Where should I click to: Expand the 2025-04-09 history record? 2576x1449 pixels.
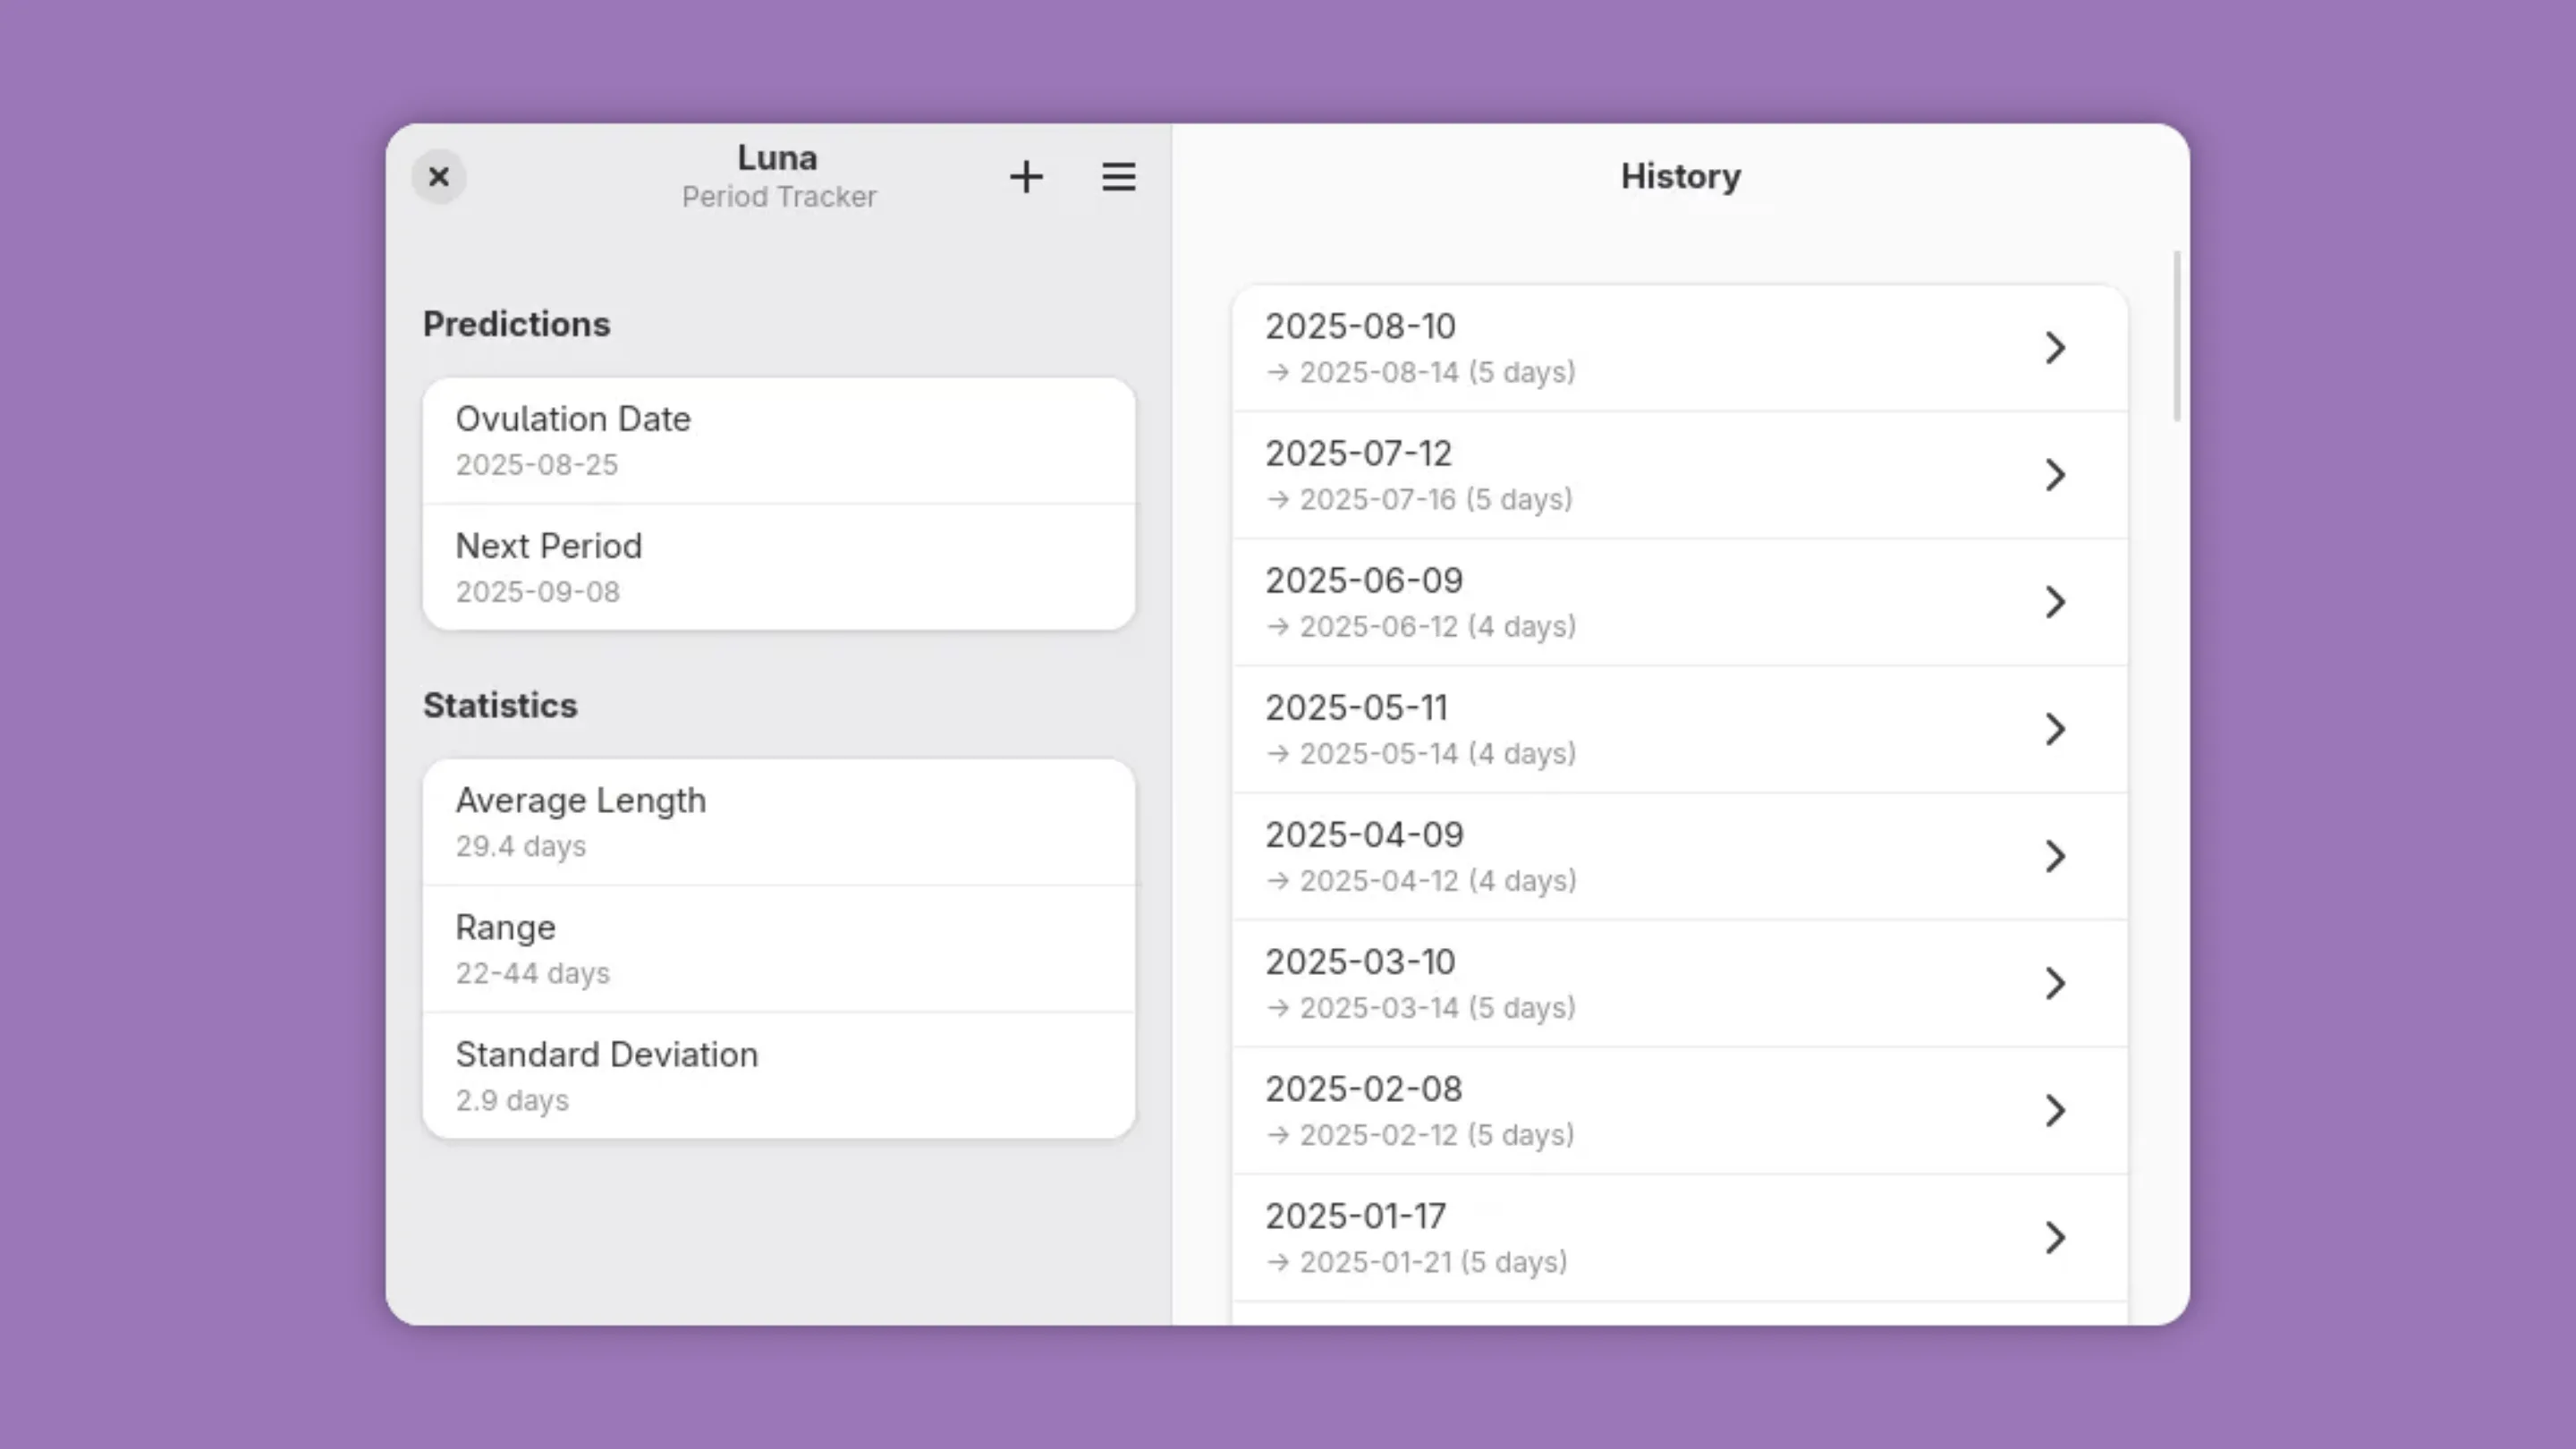(x=2056, y=856)
